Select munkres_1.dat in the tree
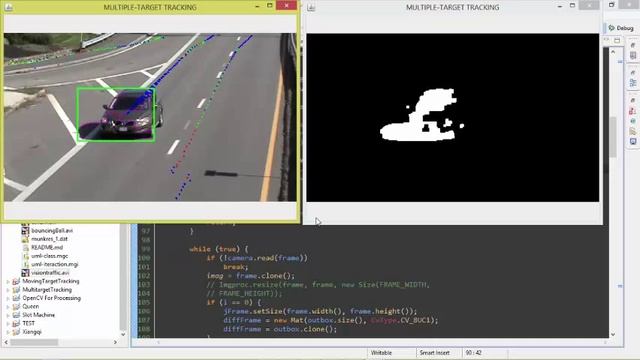This screenshot has height=360, width=640. (x=49, y=239)
